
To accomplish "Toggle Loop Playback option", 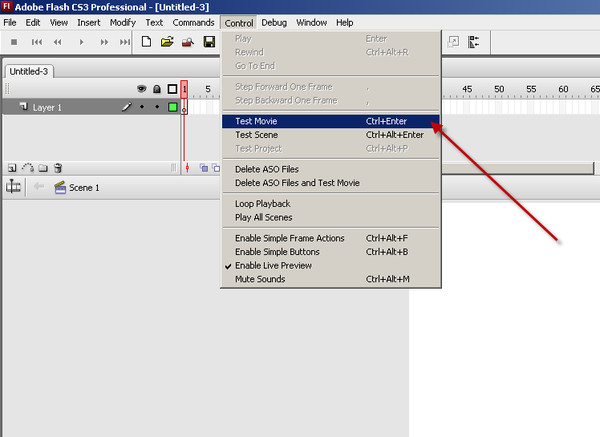I will point(331,204).
